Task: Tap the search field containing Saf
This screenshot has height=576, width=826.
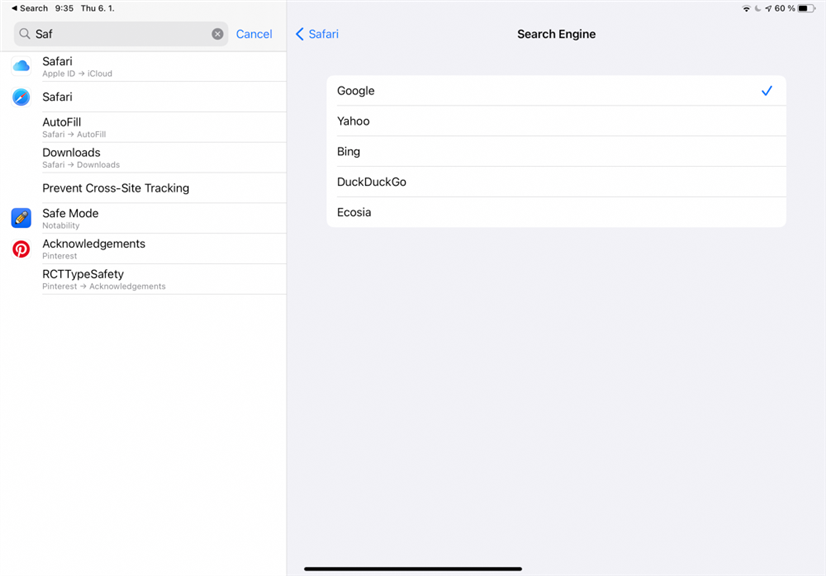Action: (x=120, y=34)
